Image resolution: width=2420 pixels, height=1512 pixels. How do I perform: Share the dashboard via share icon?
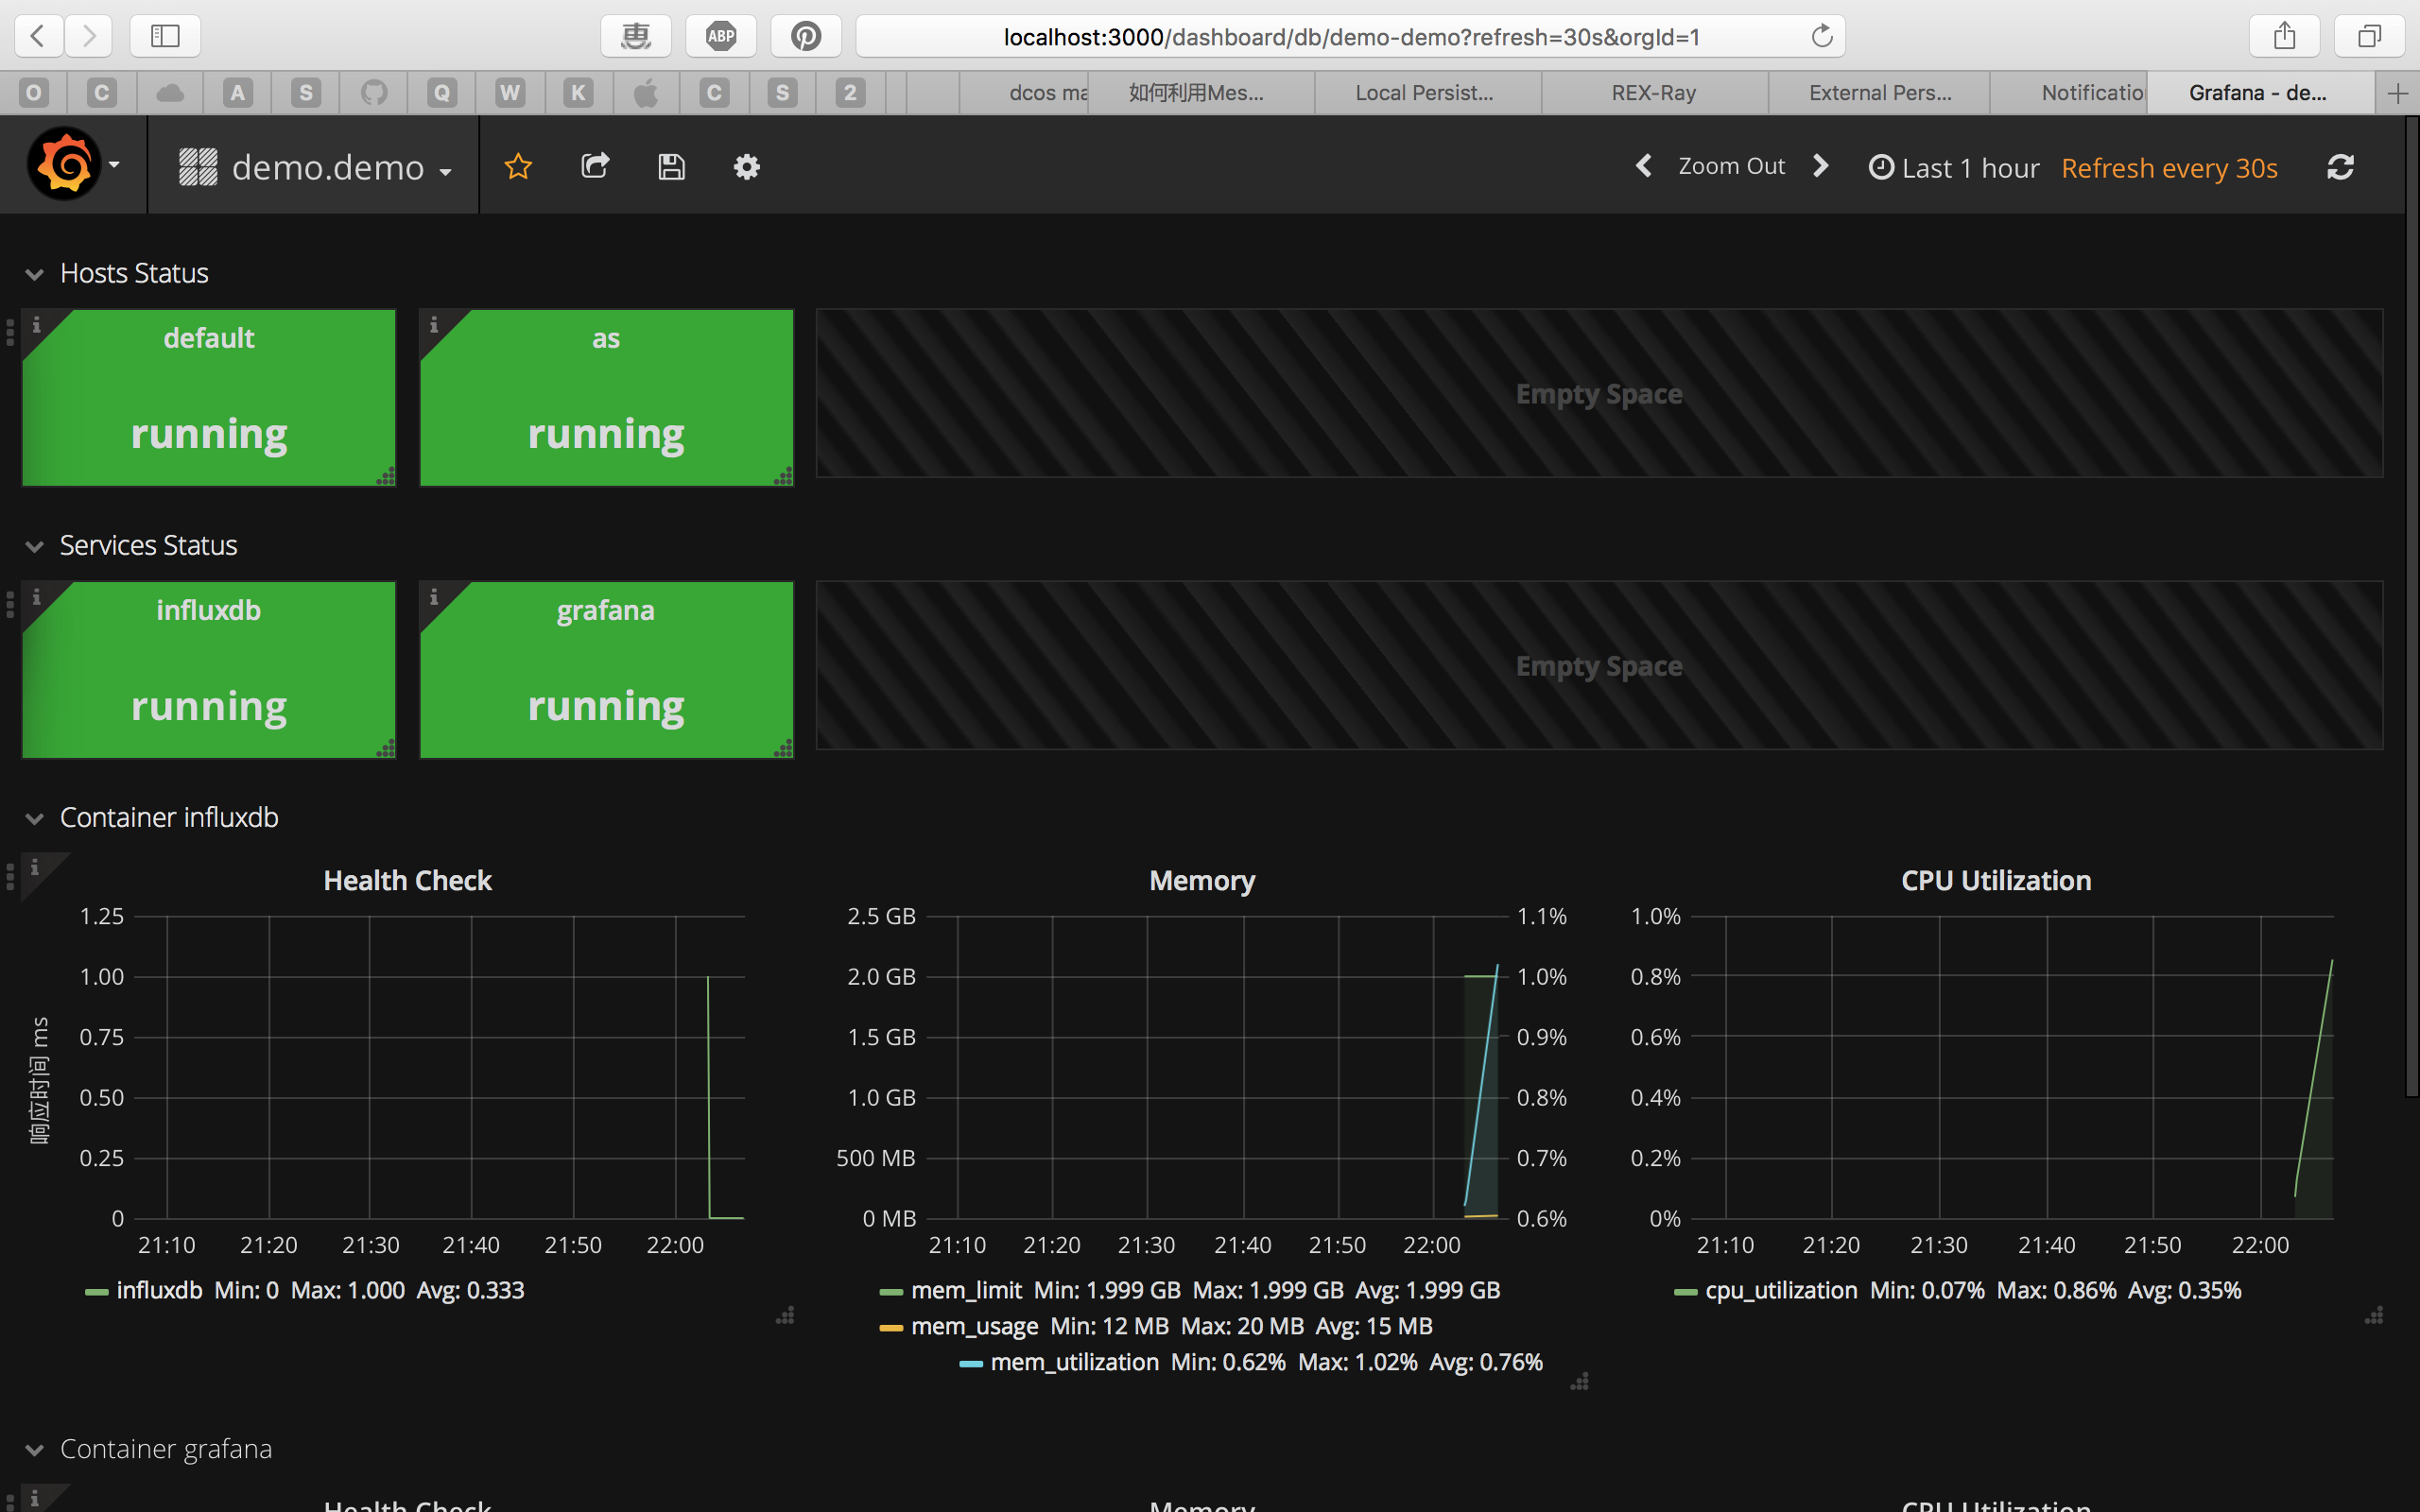595,166
